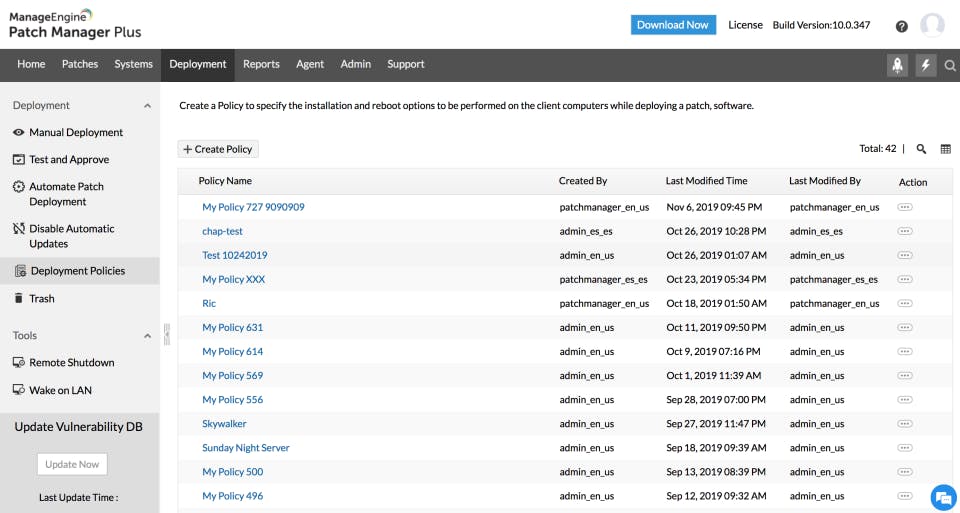Open action menu for My Policy 496
The height and width of the screenshot is (513, 960).
click(904, 496)
